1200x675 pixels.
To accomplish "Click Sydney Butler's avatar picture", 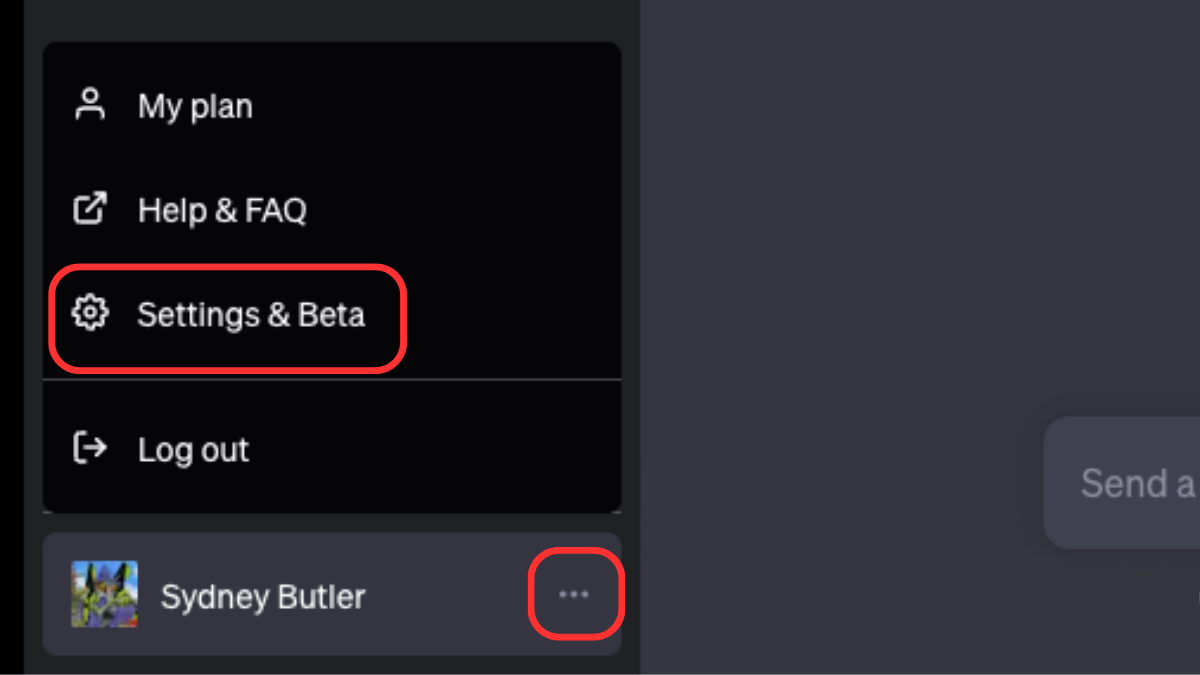I will pyautogui.click(x=105, y=594).
